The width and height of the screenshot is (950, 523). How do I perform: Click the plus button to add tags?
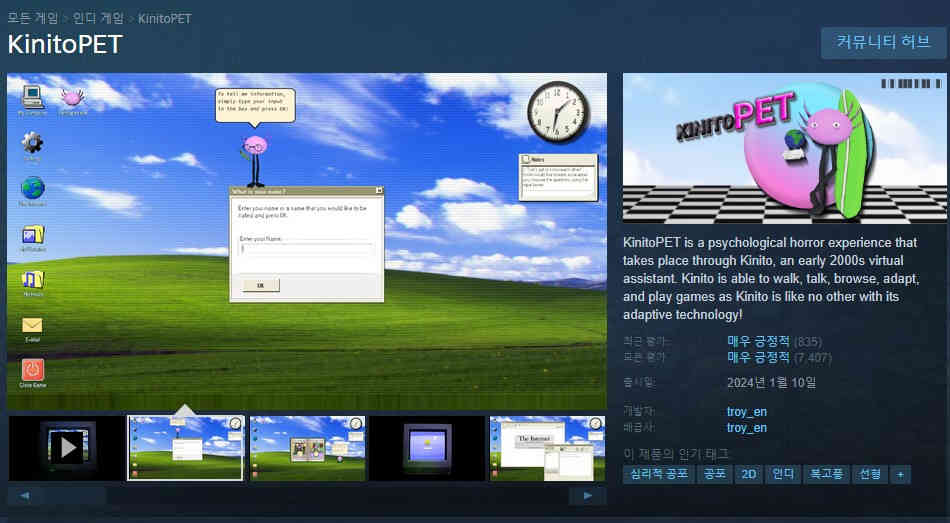point(900,474)
